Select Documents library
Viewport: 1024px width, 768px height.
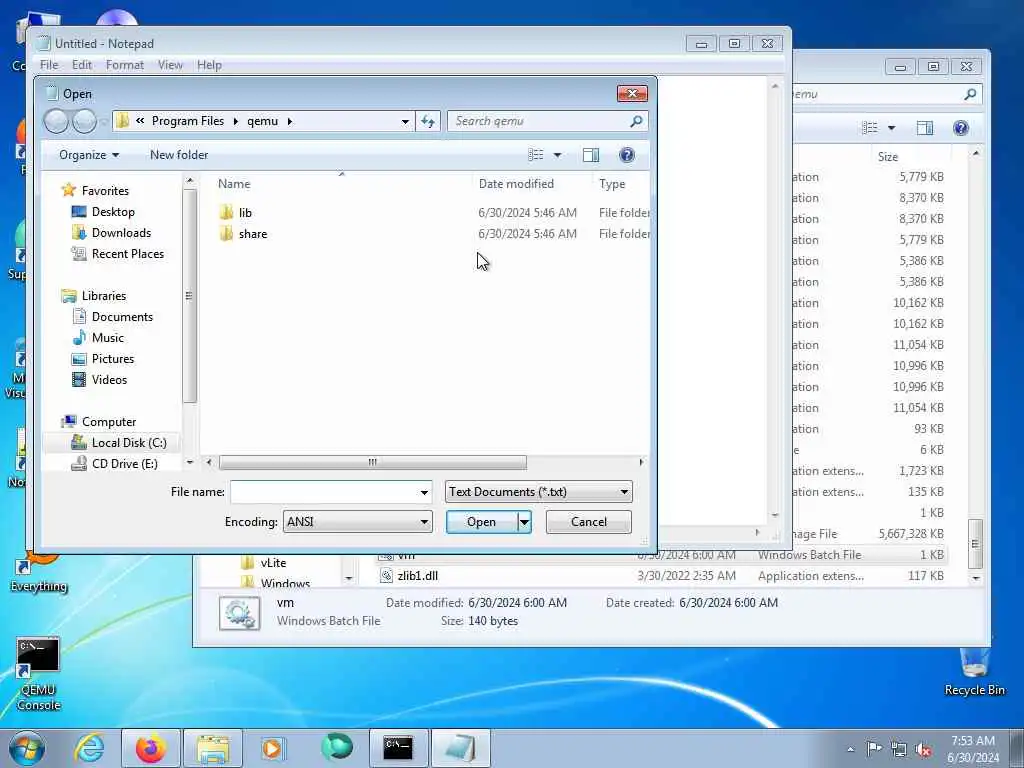[122, 317]
